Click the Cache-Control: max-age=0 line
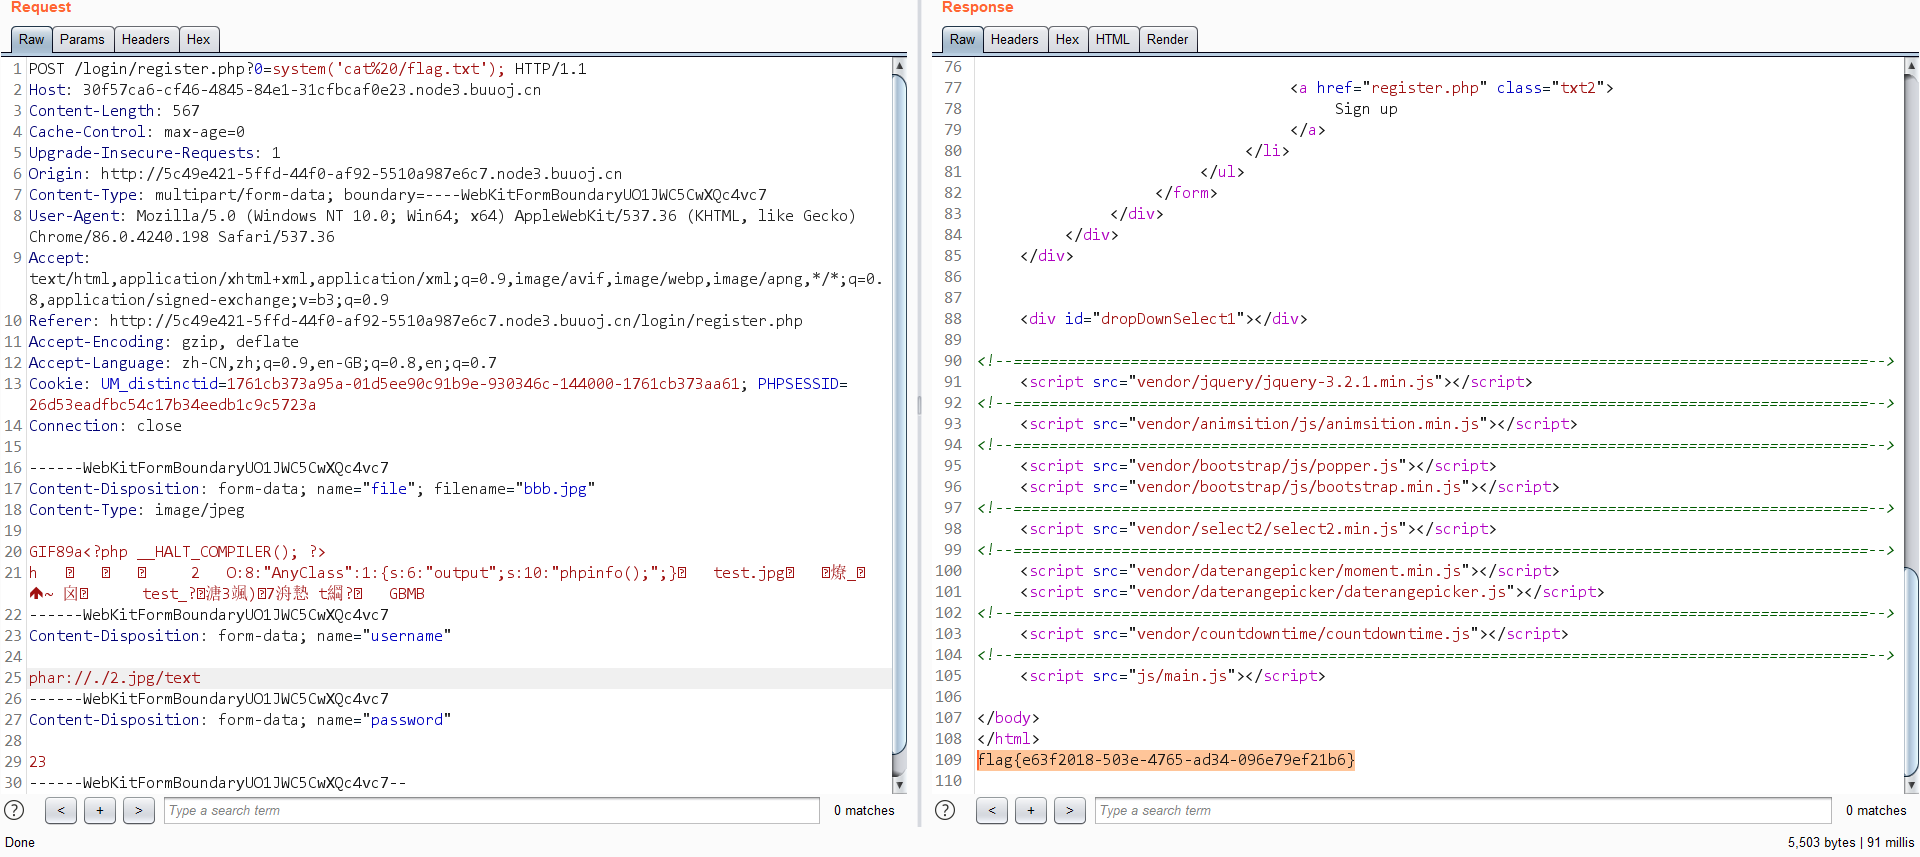This screenshot has width=1920, height=857. point(136,132)
